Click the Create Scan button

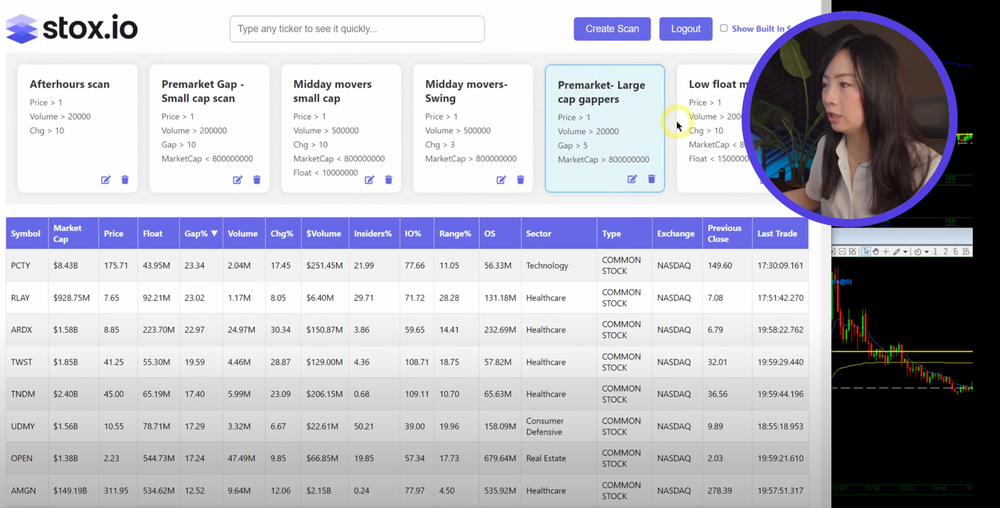(612, 29)
